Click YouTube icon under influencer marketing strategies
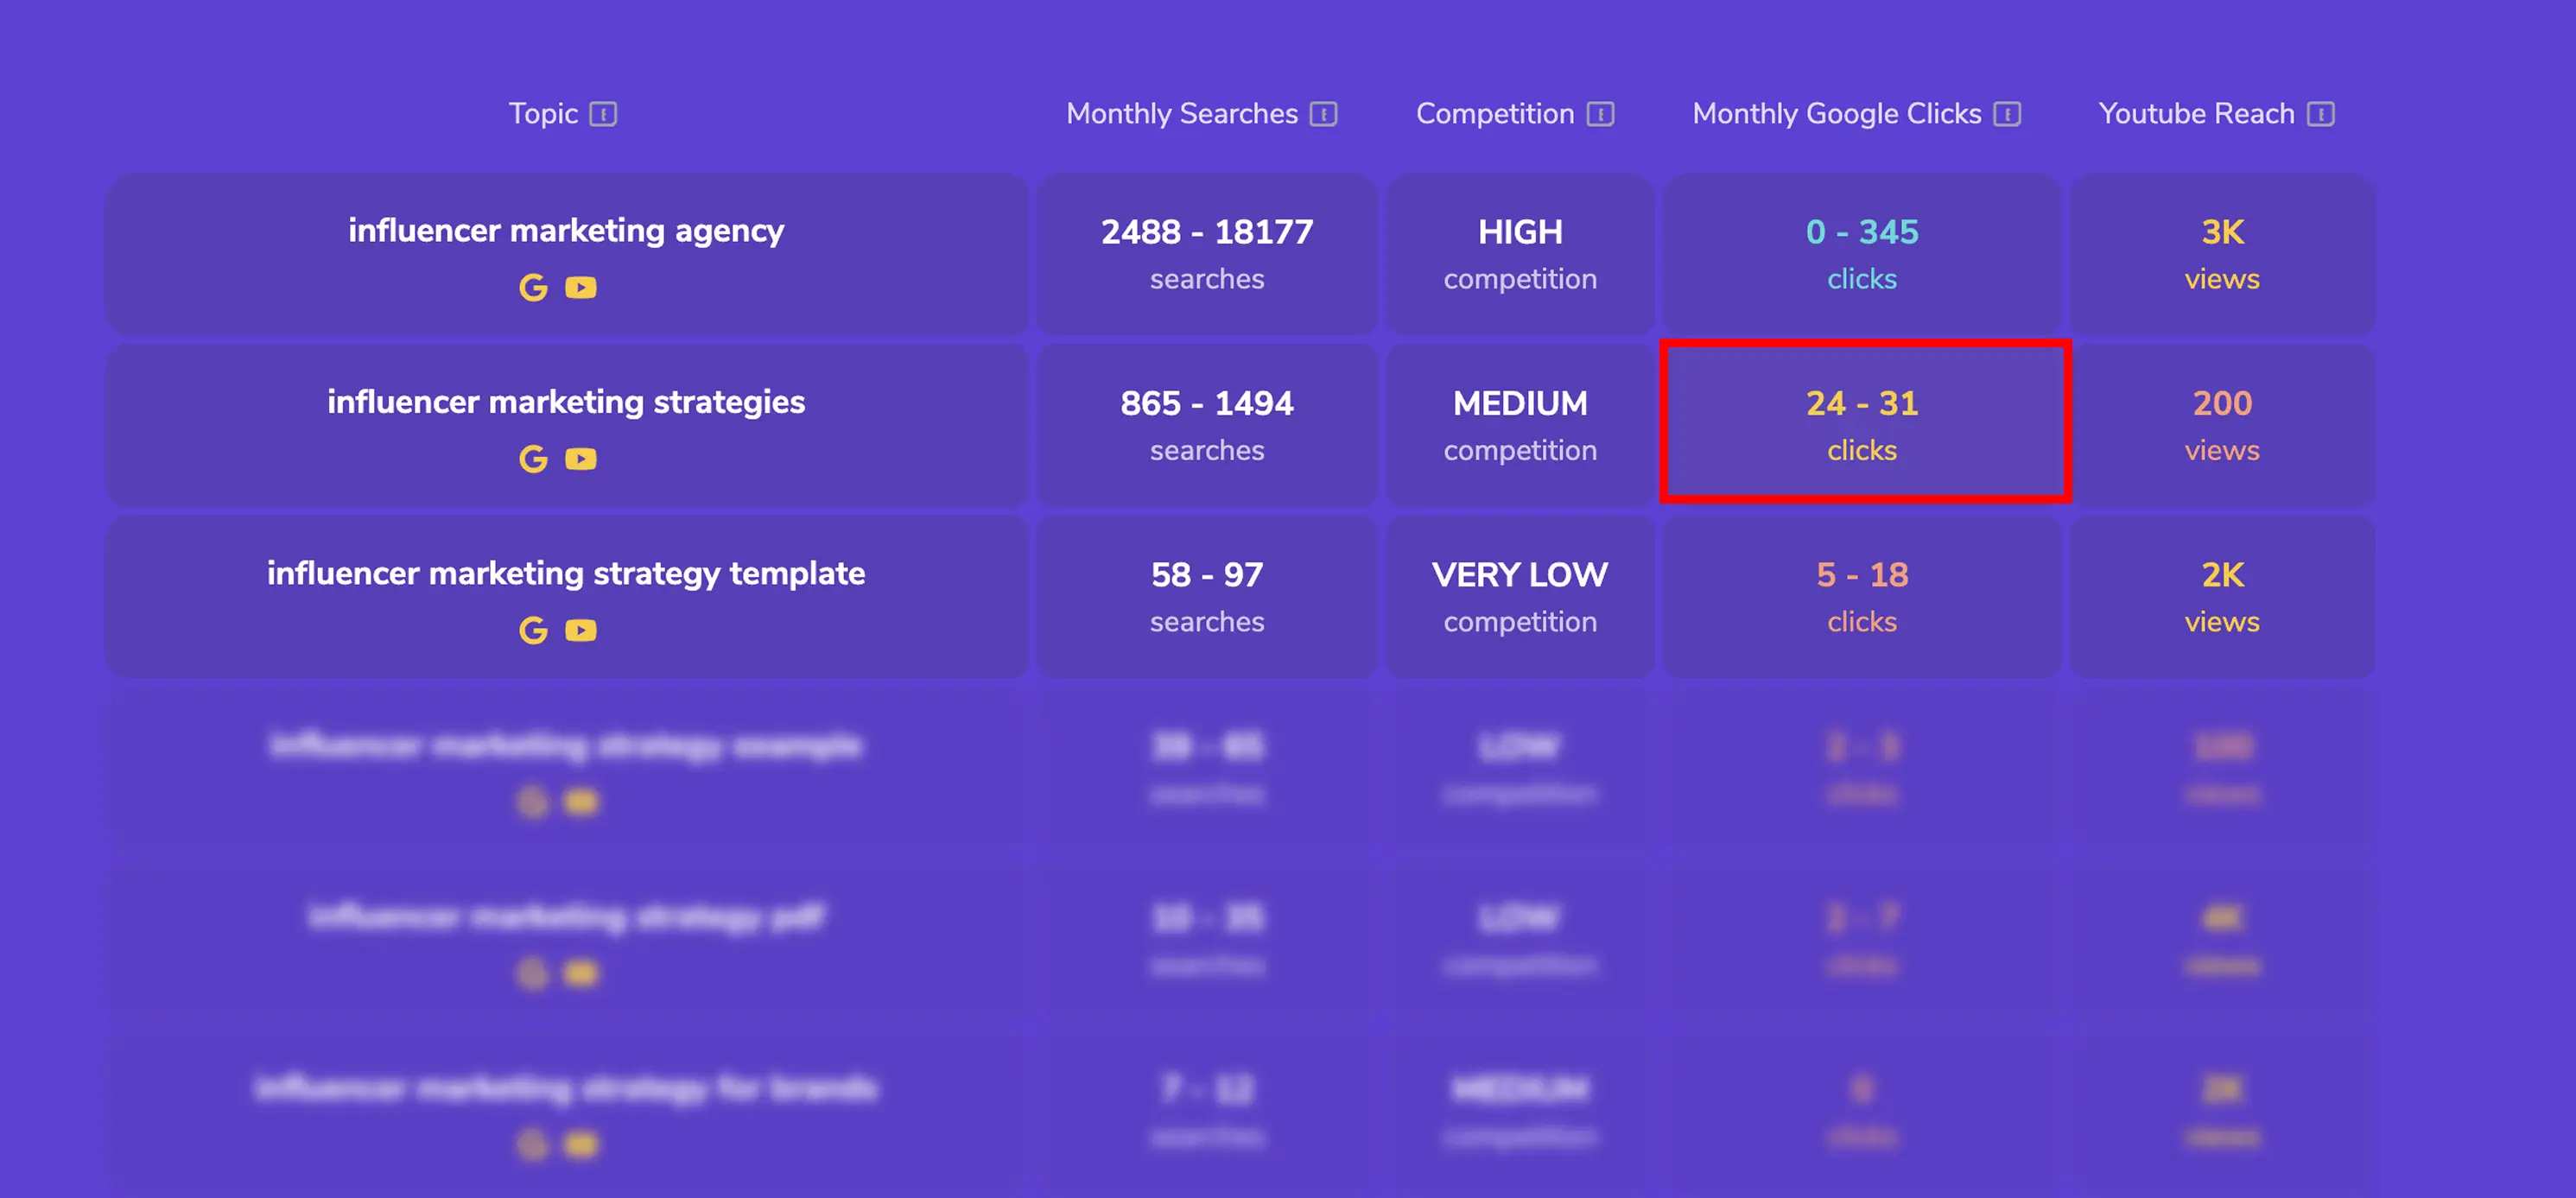Screen dimensions: 2576x1198 click(x=581, y=459)
